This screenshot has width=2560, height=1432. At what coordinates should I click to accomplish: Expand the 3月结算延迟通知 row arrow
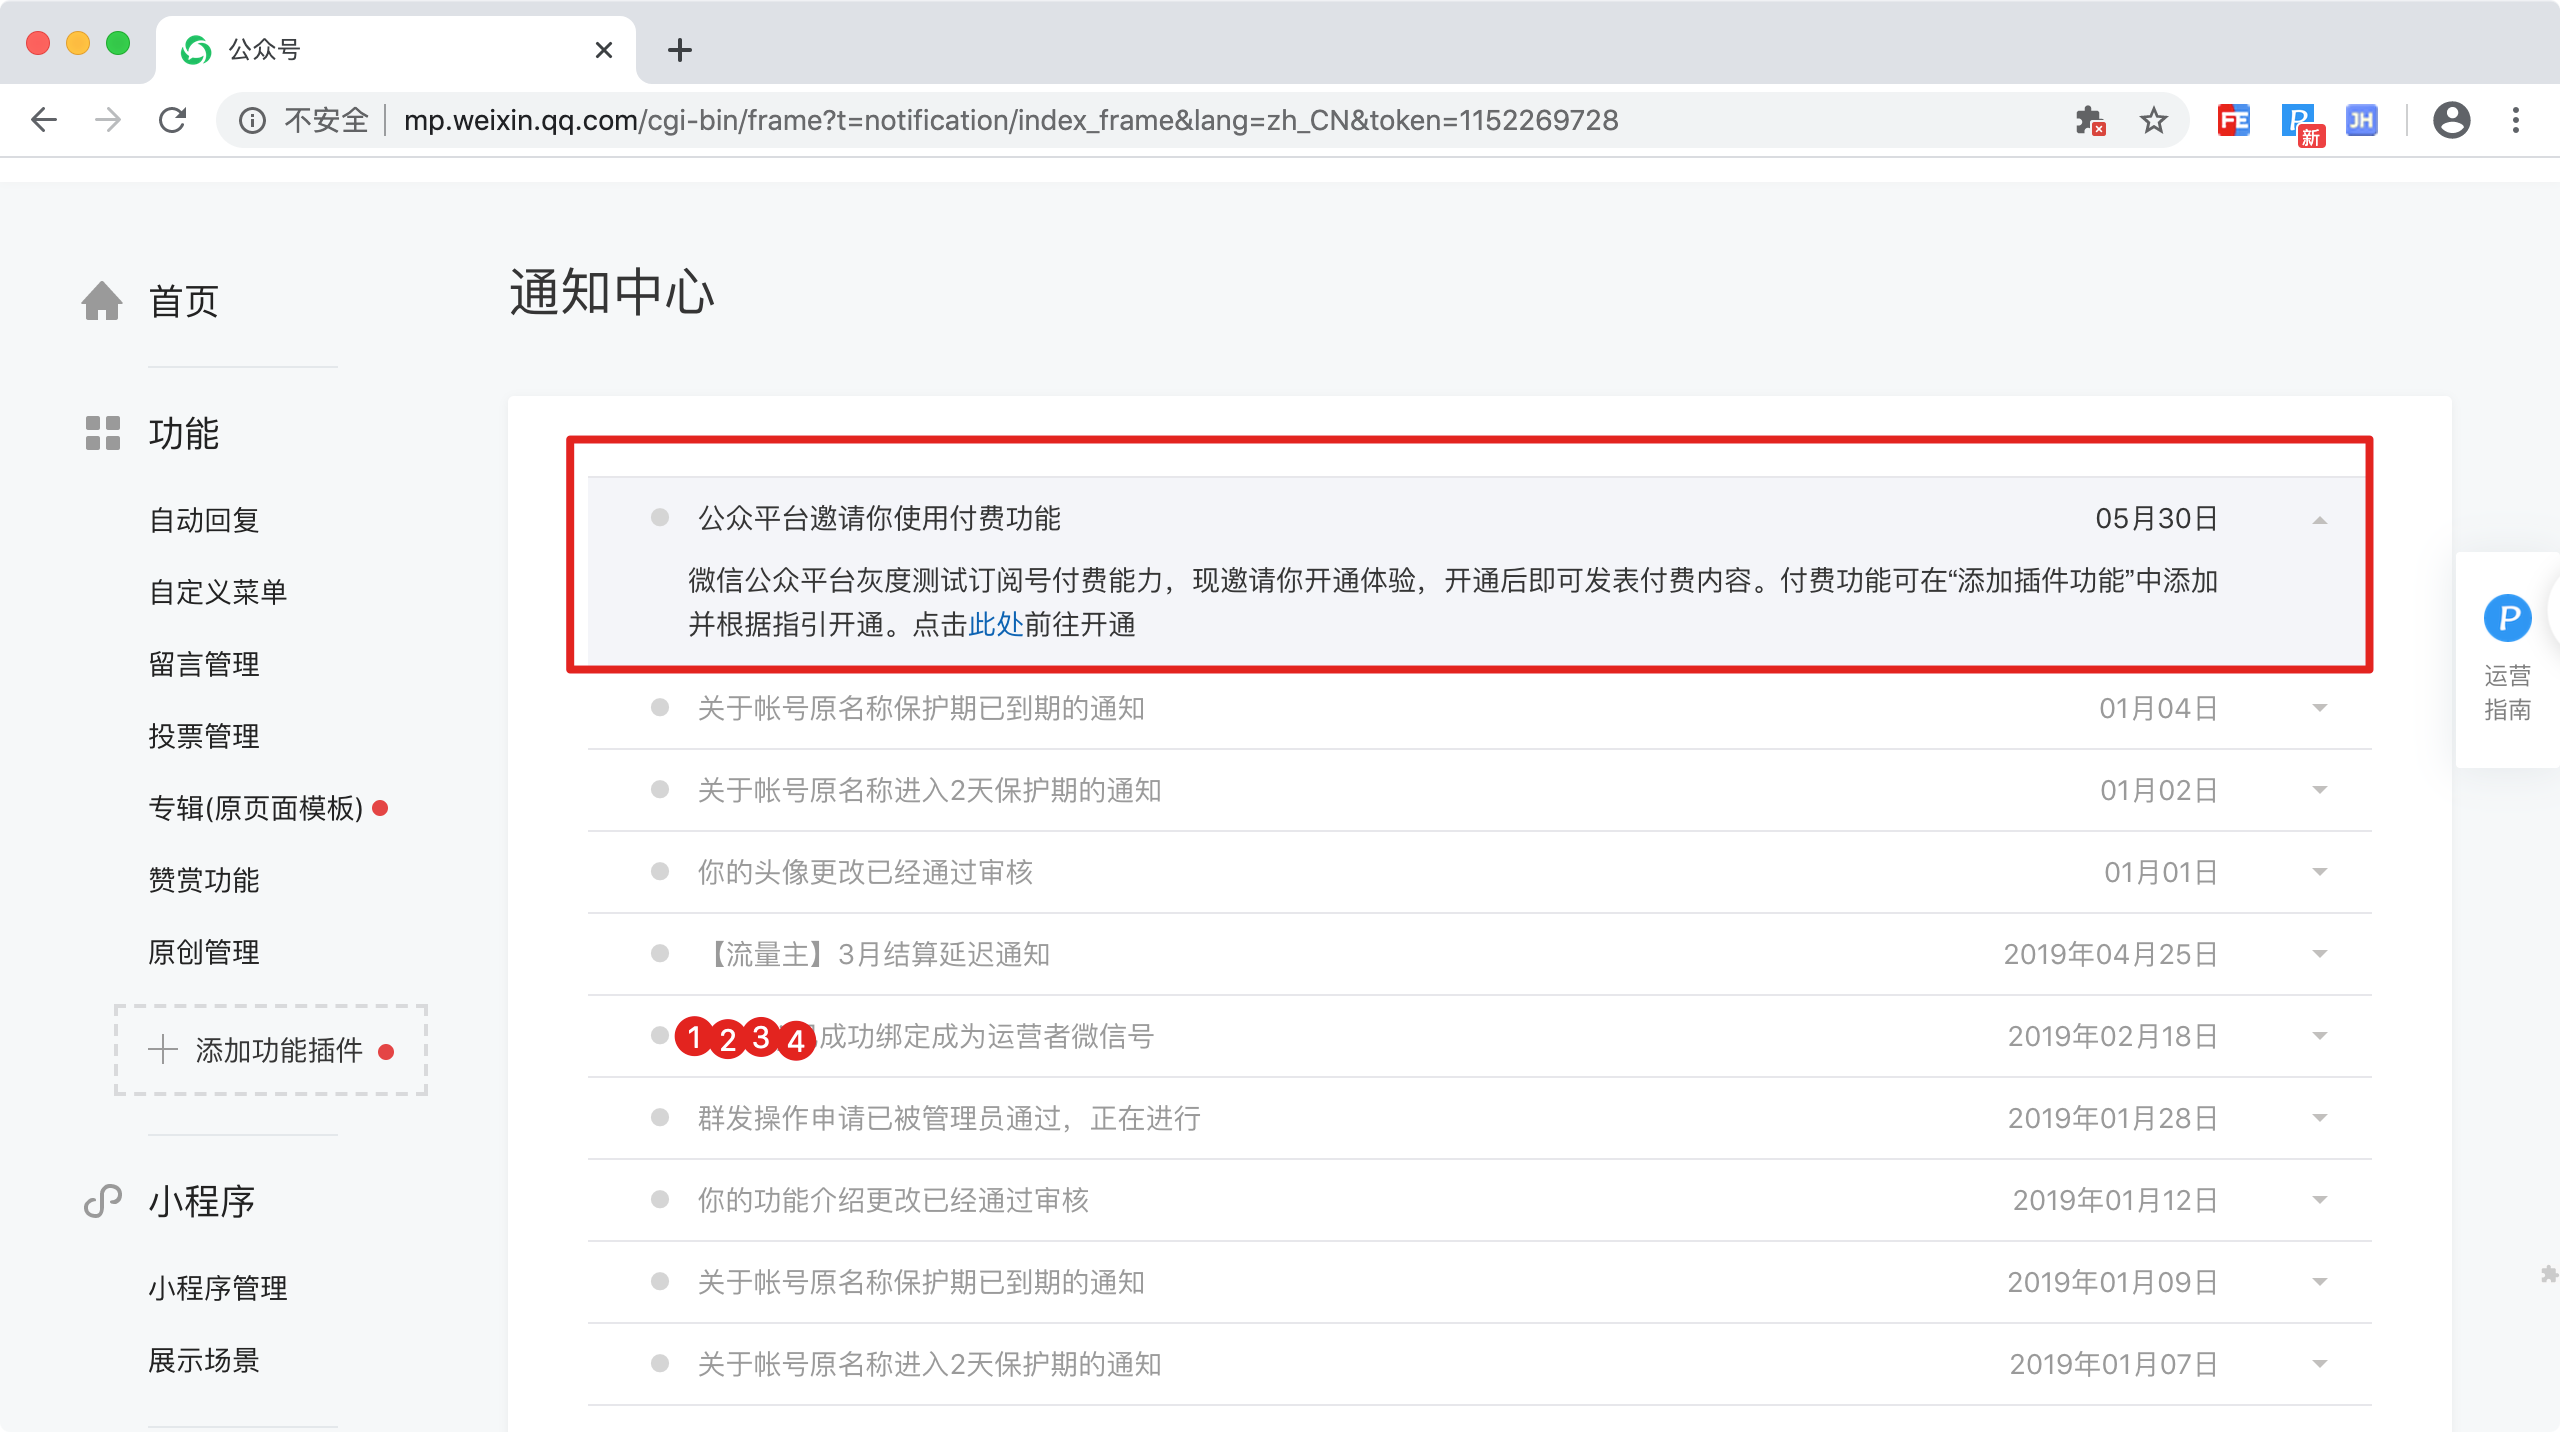[x=2319, y=954]
